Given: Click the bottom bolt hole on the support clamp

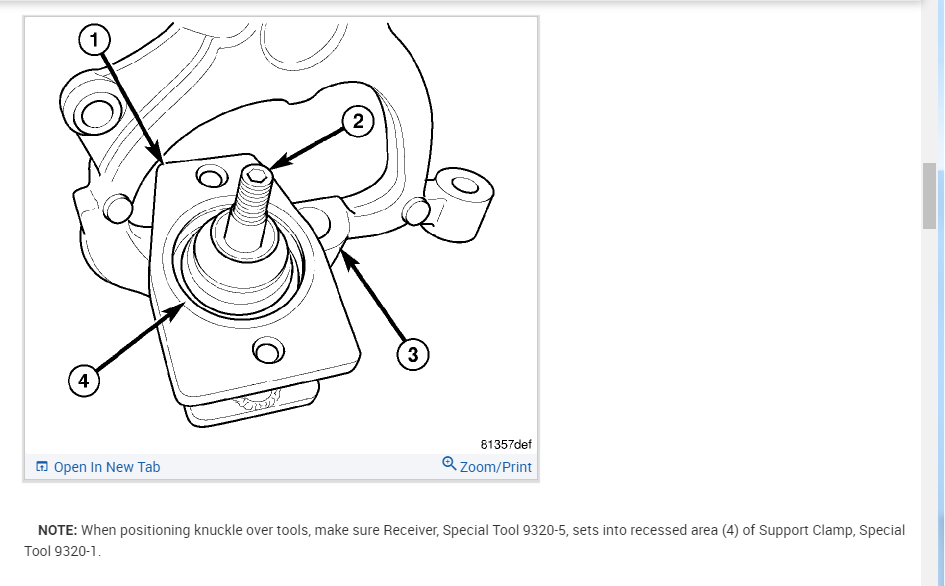Looking at the screenshot, I should click(x=268, y=350).
